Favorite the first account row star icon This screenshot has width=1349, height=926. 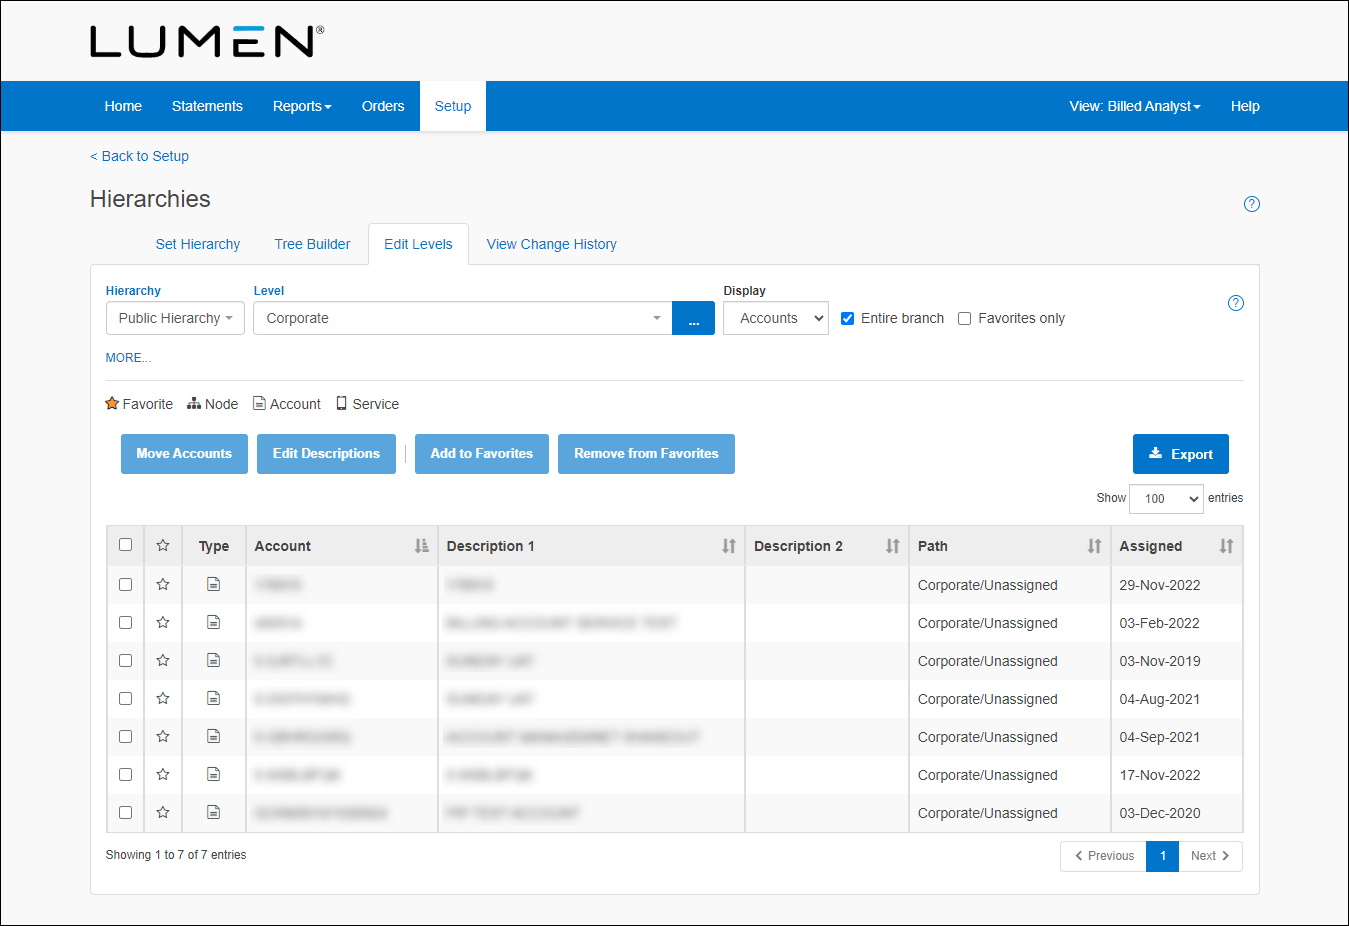tap(162, 584)
